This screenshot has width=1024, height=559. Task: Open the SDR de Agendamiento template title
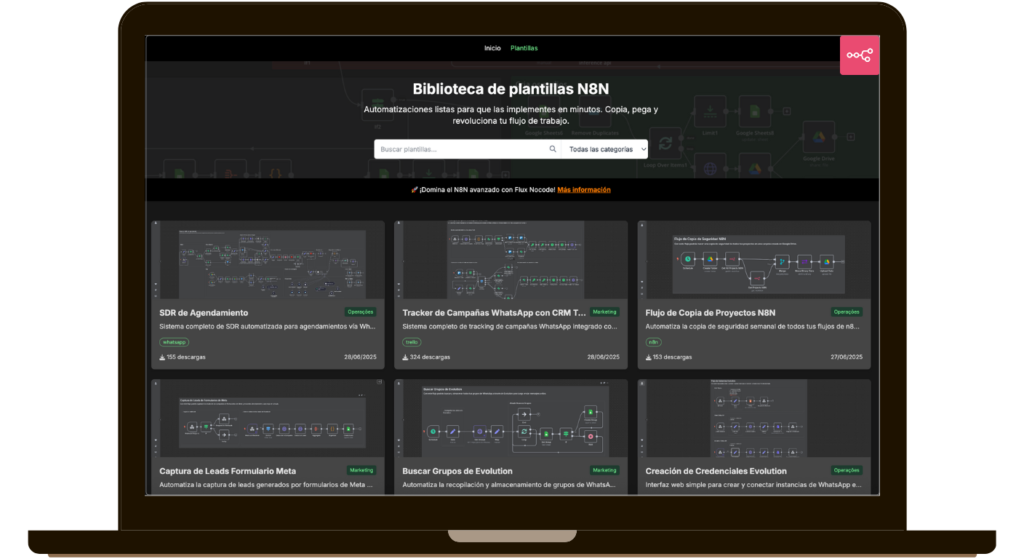[x=204, y=313]
